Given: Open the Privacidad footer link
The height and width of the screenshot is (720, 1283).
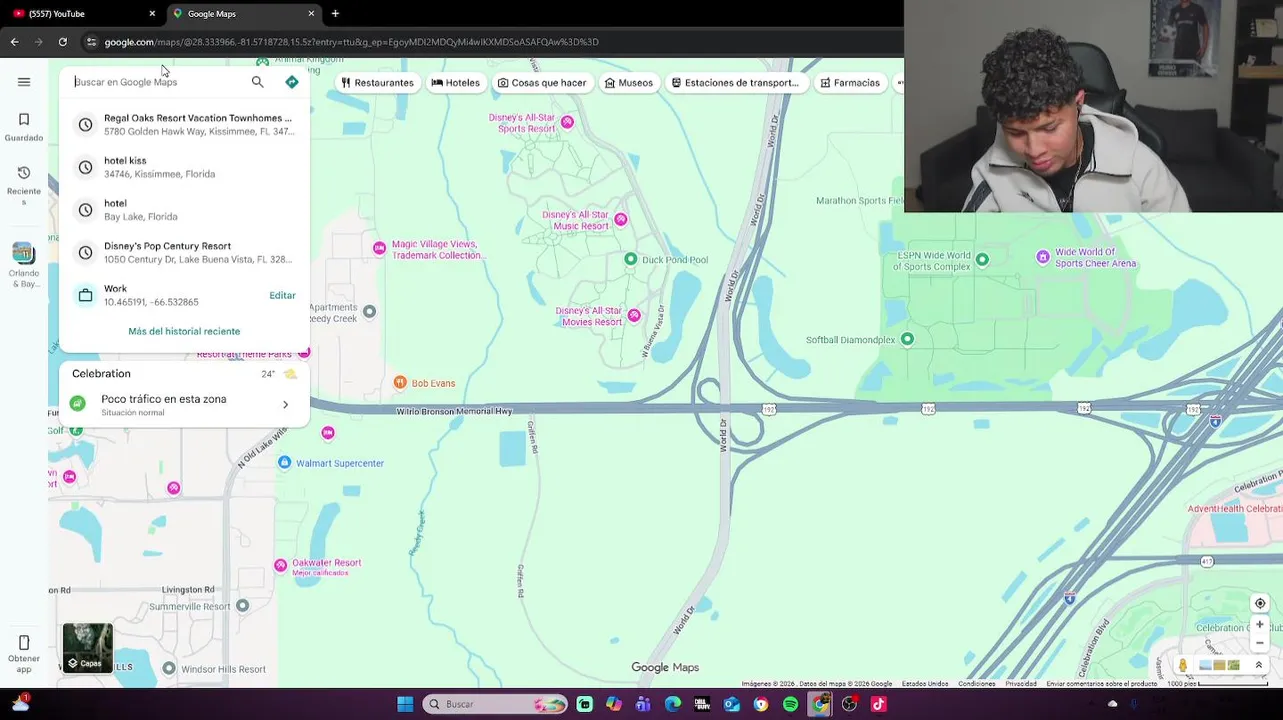Looking at the screenshot, I should point(1021,684).
